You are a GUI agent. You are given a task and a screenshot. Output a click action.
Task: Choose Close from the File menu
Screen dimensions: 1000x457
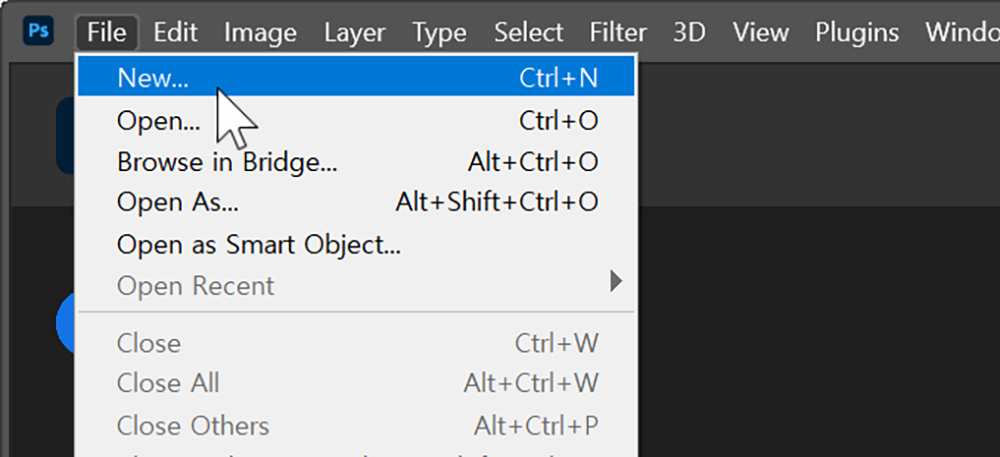click(x=356, y=343)
